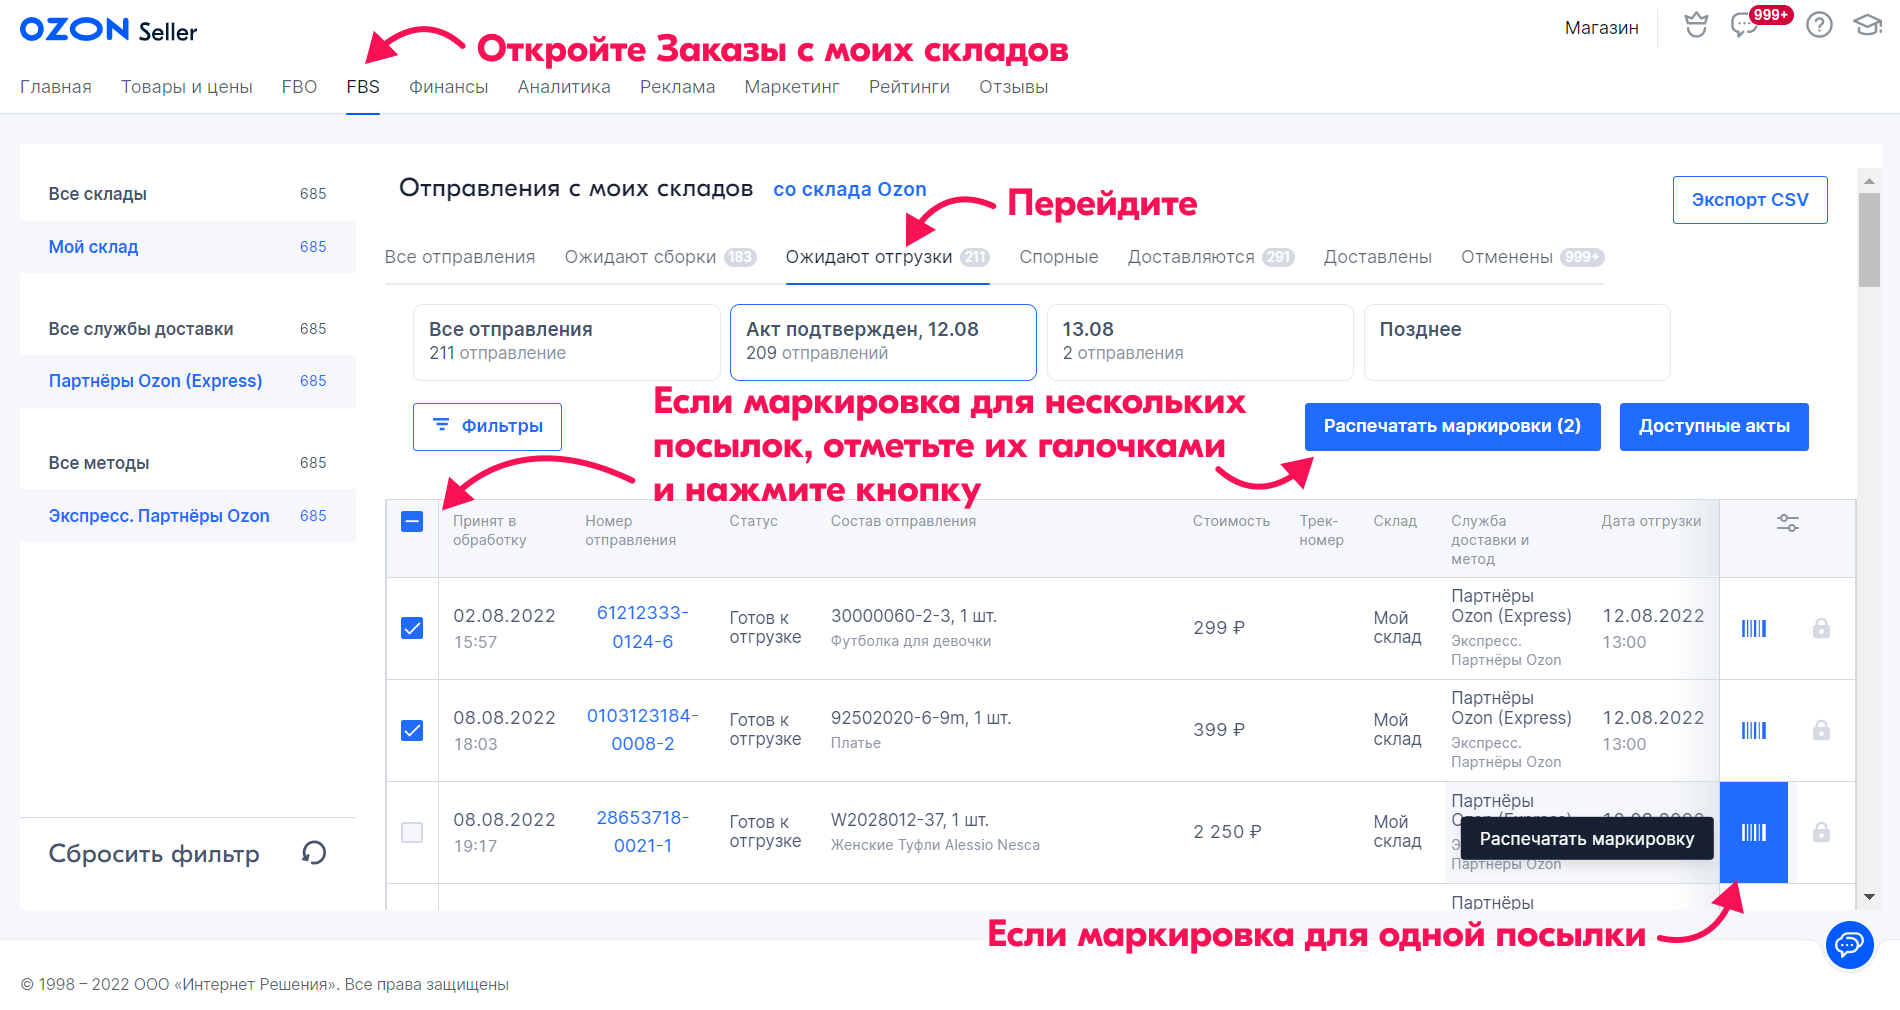
Task: Select Ожидают отгрузки tab
Action: [x=887, y=257]
